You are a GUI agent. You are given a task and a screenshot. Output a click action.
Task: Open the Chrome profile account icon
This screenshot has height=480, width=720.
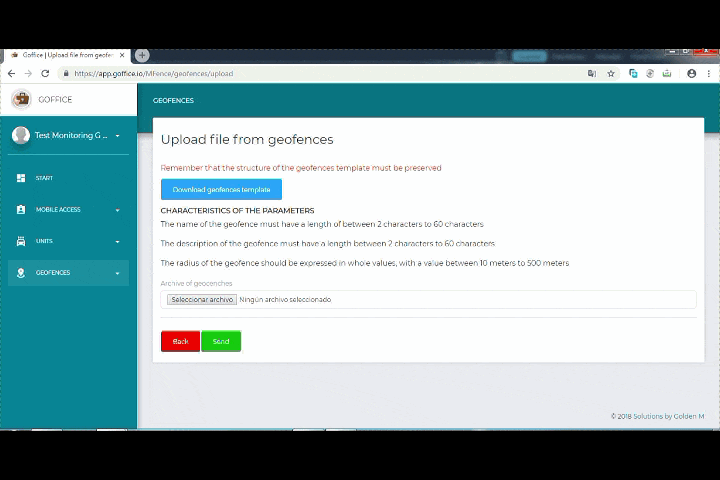691,73
